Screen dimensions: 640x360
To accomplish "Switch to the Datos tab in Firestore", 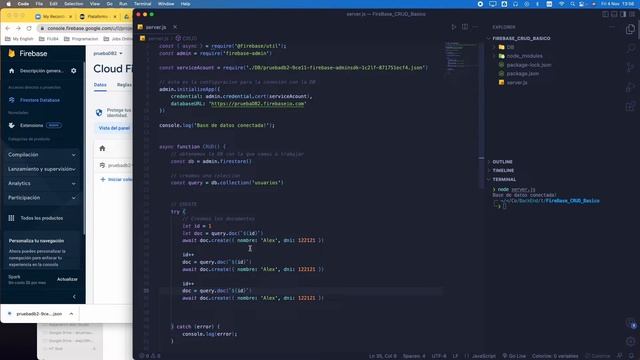I will (x=100, y=85).
